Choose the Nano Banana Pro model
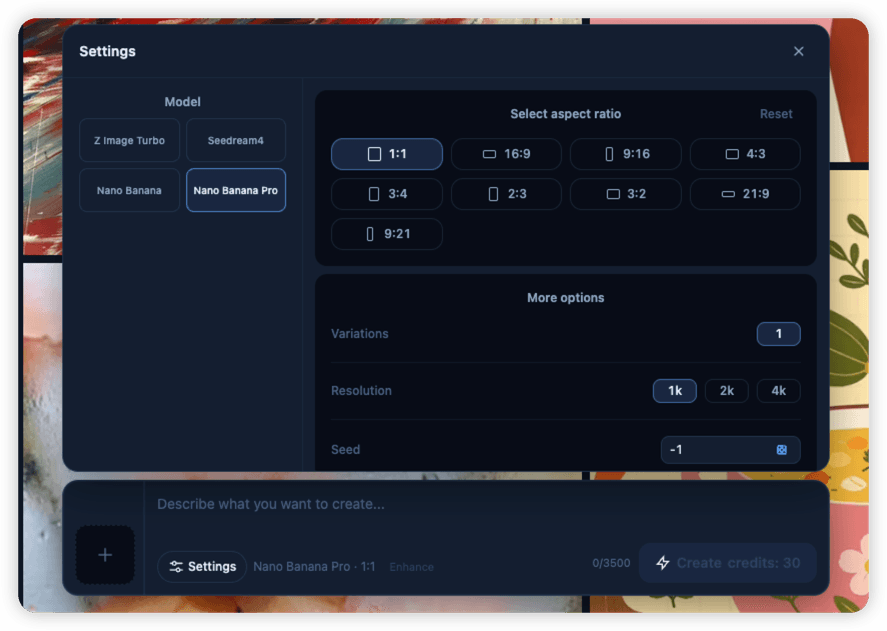887x631 pixels. coord(235,190)
